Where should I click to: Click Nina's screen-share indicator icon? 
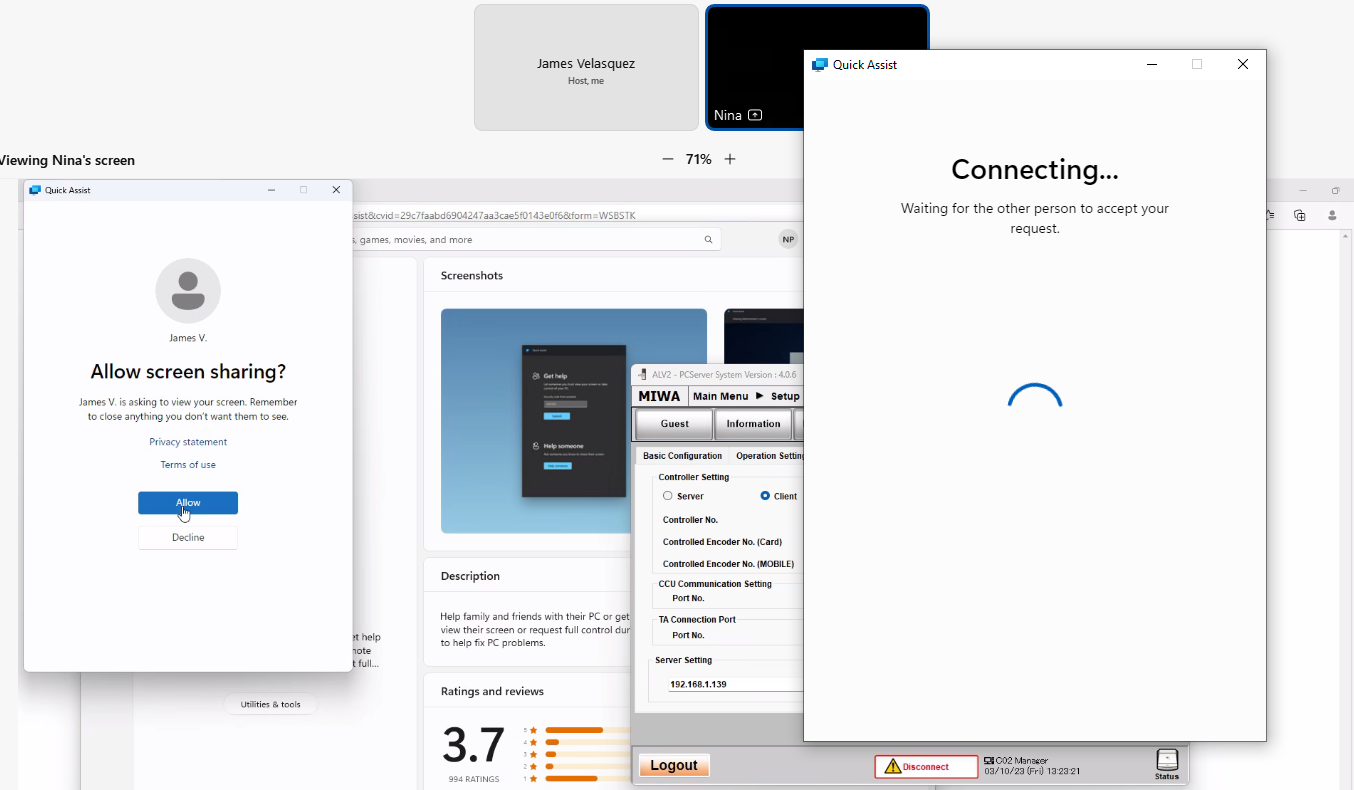click(x=755, y=115)
